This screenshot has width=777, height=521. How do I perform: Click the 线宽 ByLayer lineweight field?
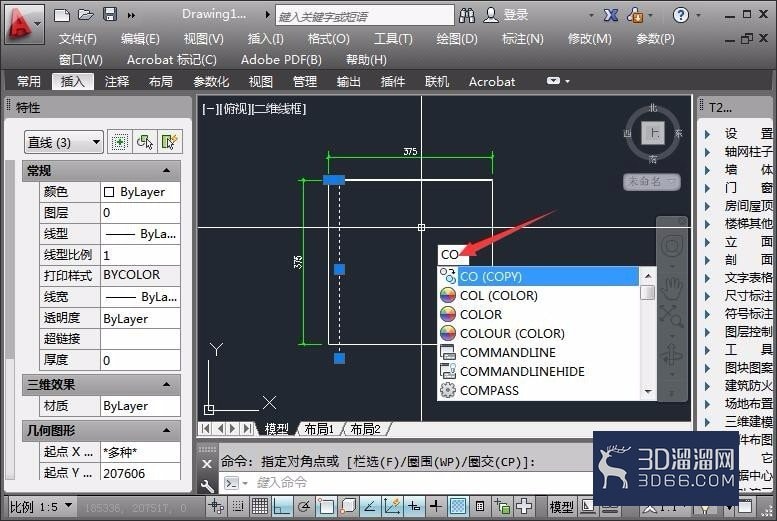(x=140, y=296)
